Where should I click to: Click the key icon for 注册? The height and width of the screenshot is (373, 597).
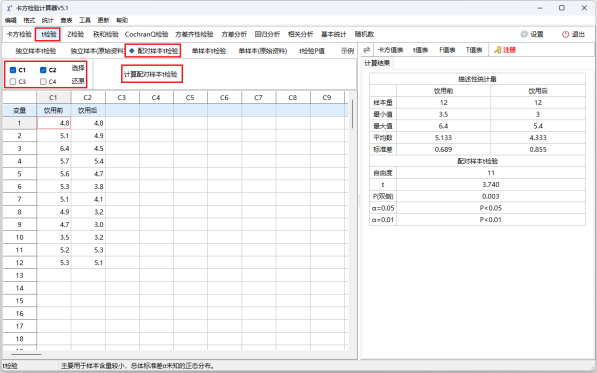coord(497,50)
